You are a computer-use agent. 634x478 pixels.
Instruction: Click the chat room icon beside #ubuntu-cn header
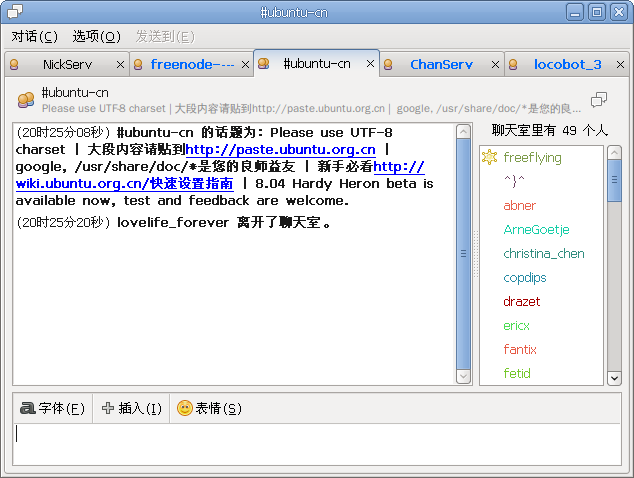[26, 100]
